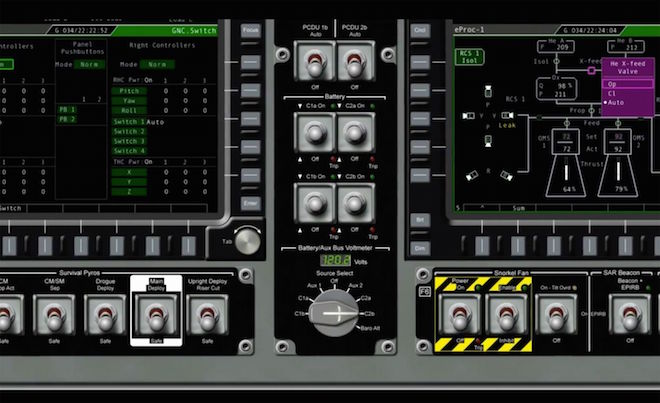Open Panel Pushbuttons Mode Norm field
The height and width of the screenshot is (403, 660).
pyautogui.click(x=89, y=64)
